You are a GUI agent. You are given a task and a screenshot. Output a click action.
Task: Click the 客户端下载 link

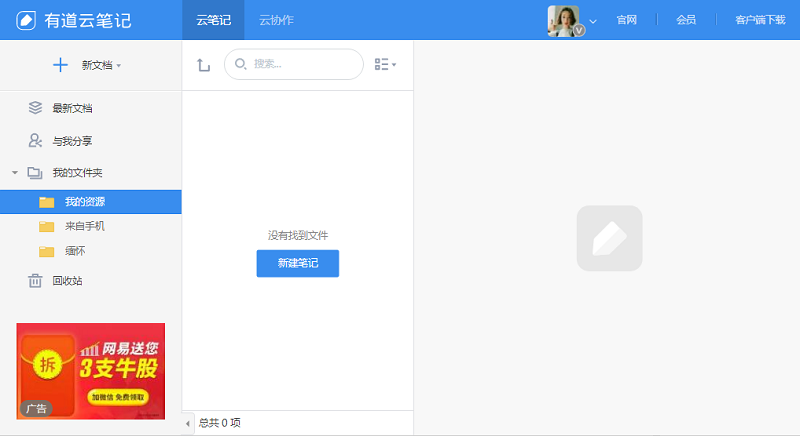(759, 20)
